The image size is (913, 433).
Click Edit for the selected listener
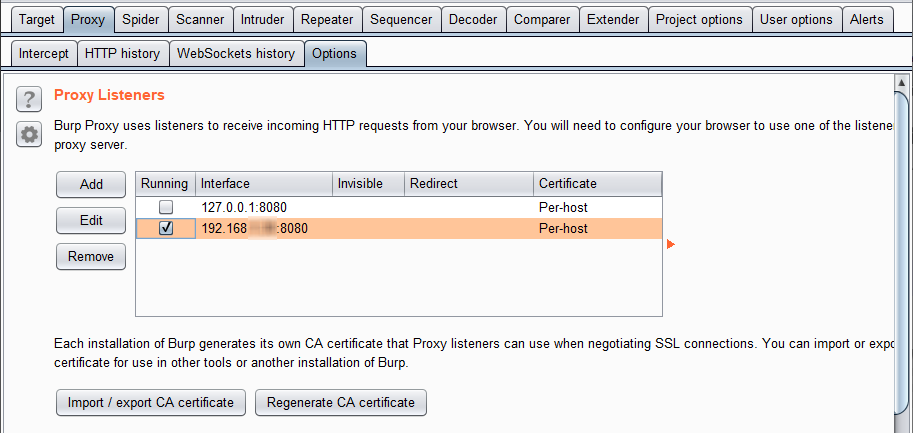(91, 221)
